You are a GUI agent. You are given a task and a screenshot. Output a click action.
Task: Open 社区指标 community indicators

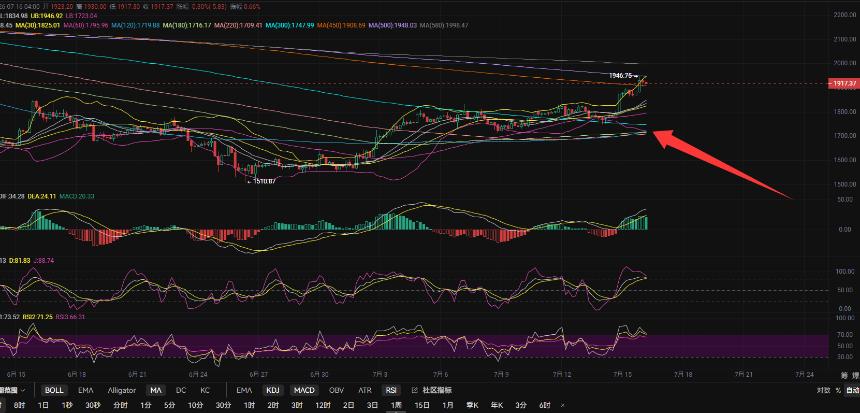pyautogui.click(x=437, y=391)
